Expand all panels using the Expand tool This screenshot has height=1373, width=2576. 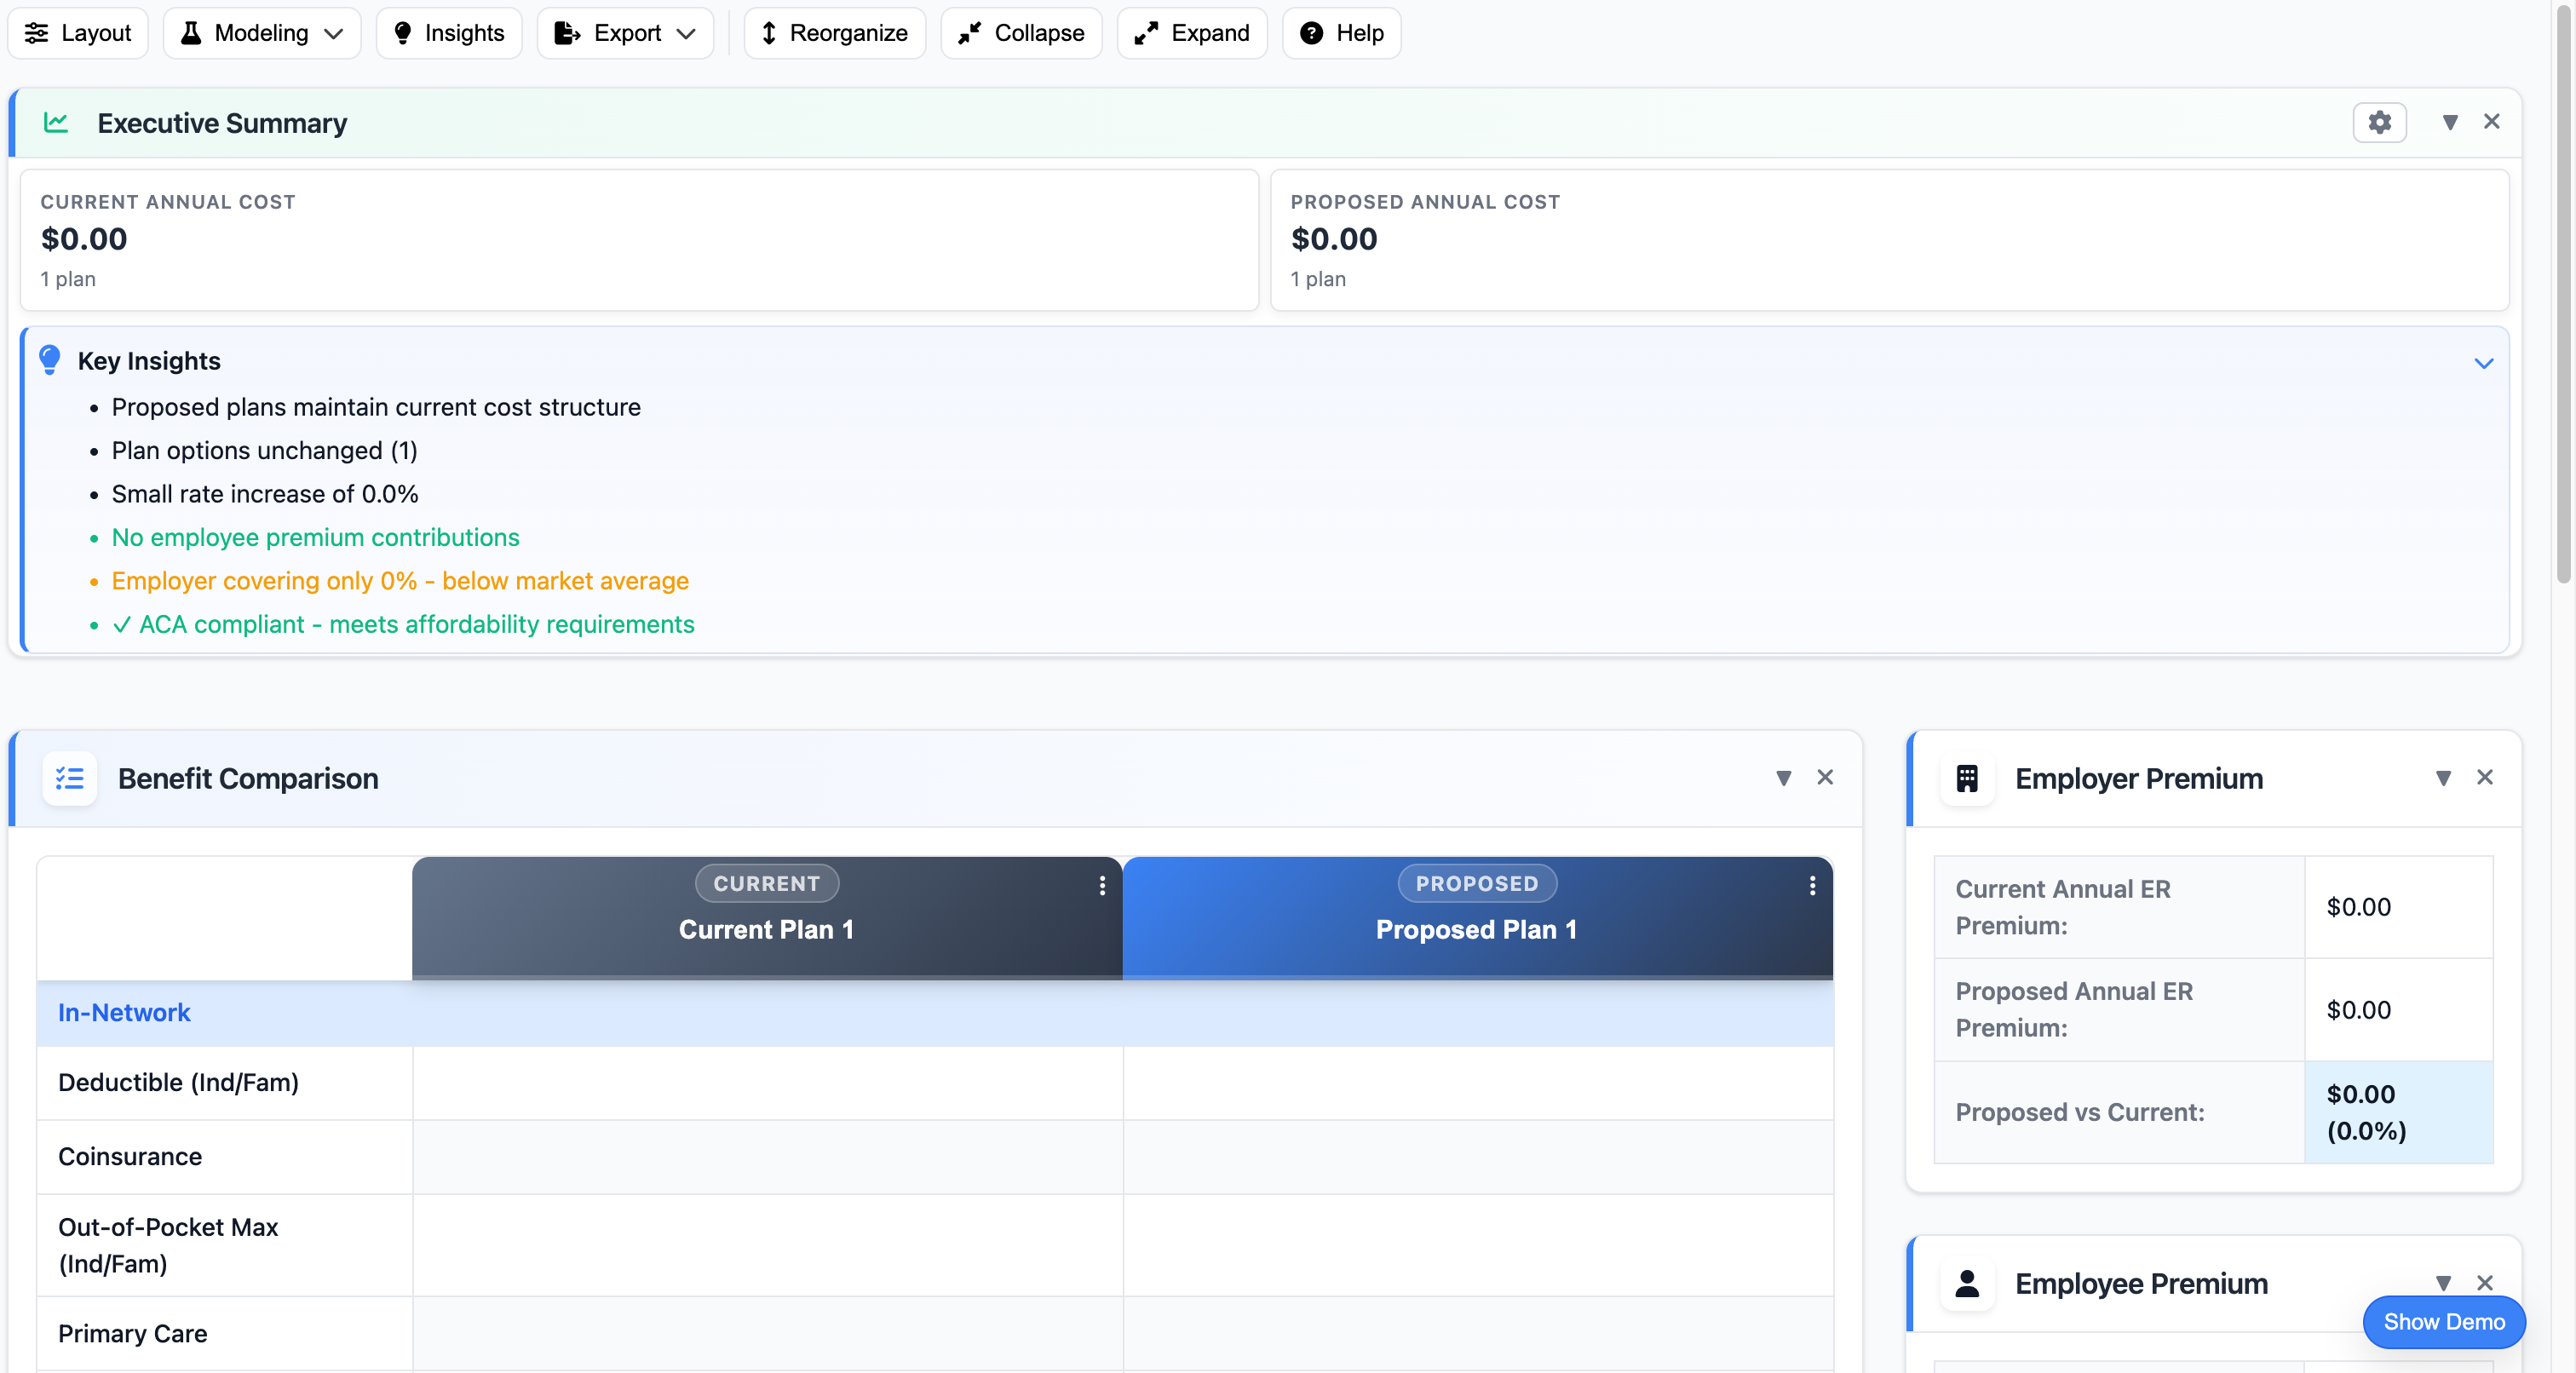(x=1191, y=33)
